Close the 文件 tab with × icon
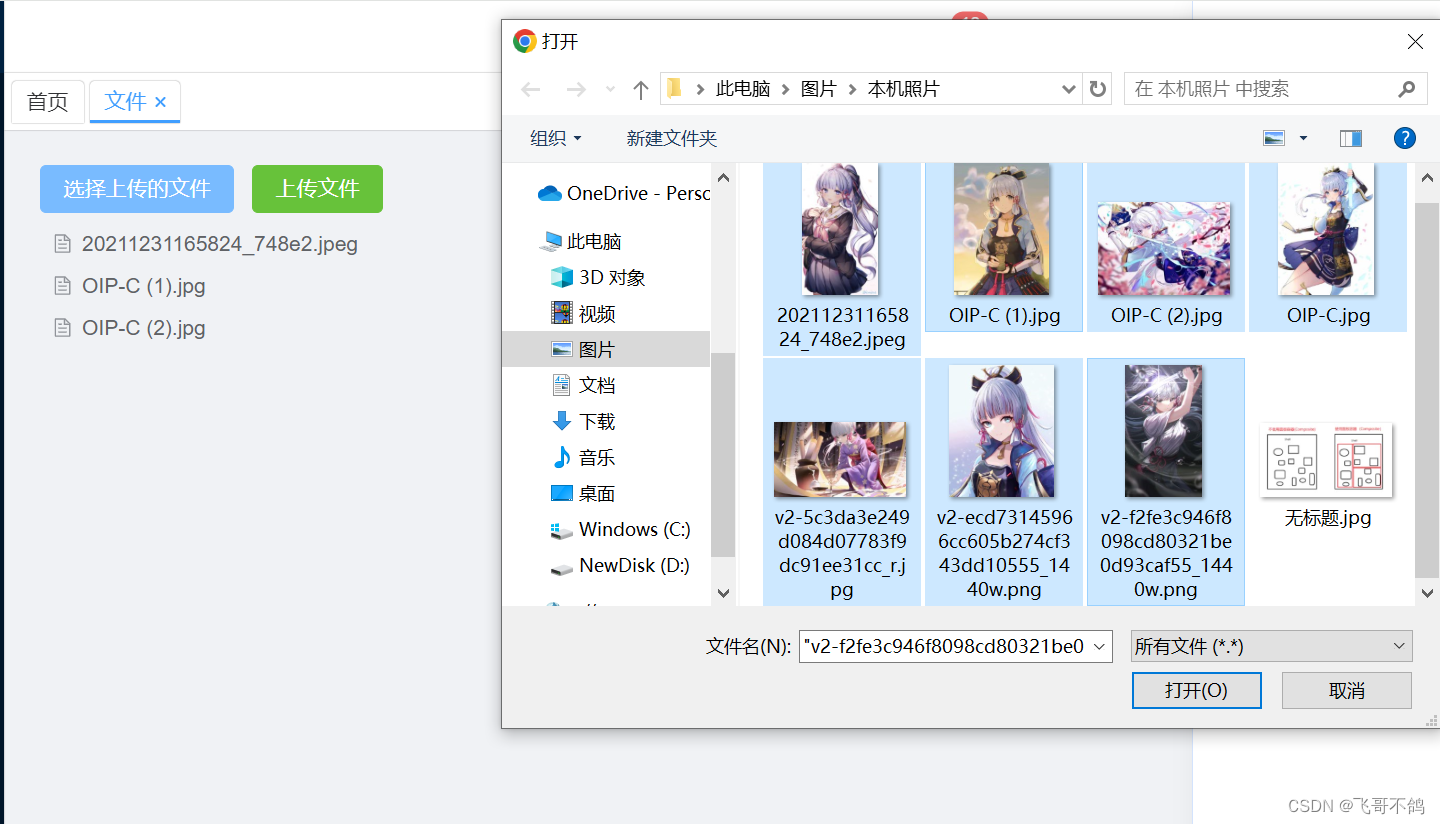This screenshot has width=1440, height=824. pos(160,102)
